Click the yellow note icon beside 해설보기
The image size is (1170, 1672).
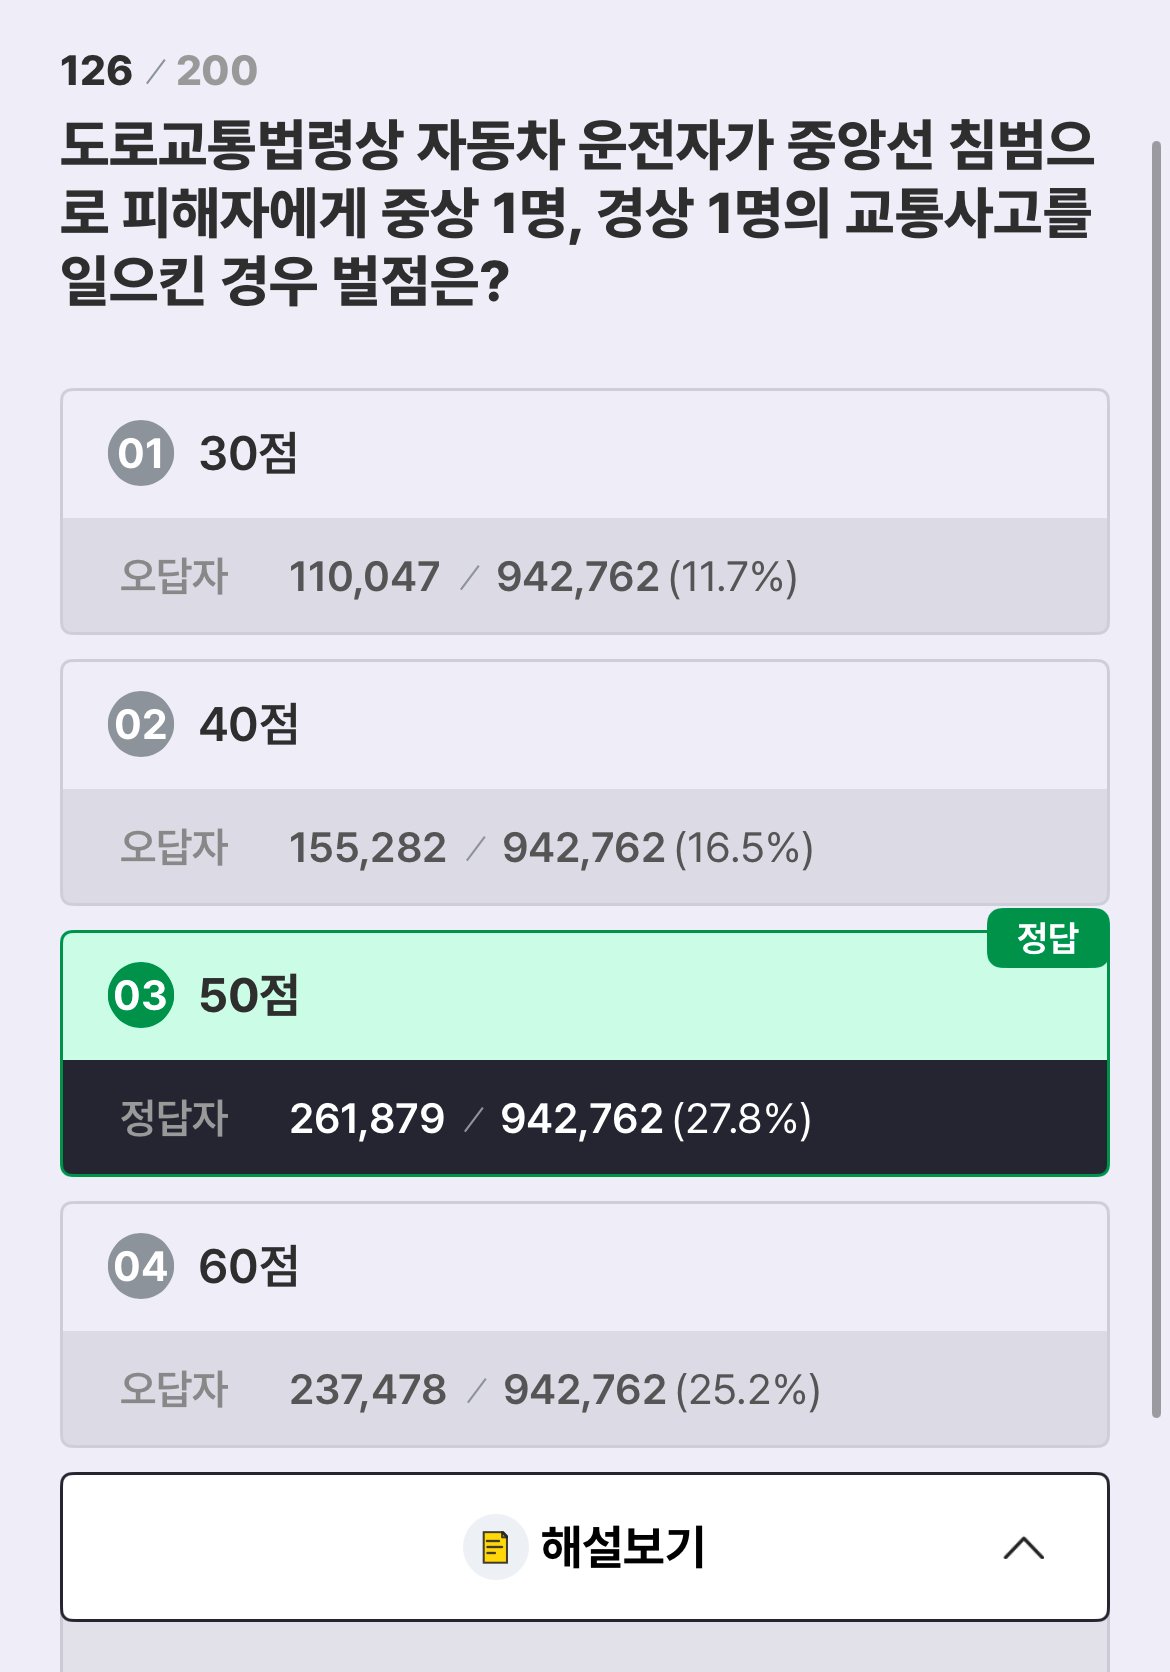point(495,1547)
